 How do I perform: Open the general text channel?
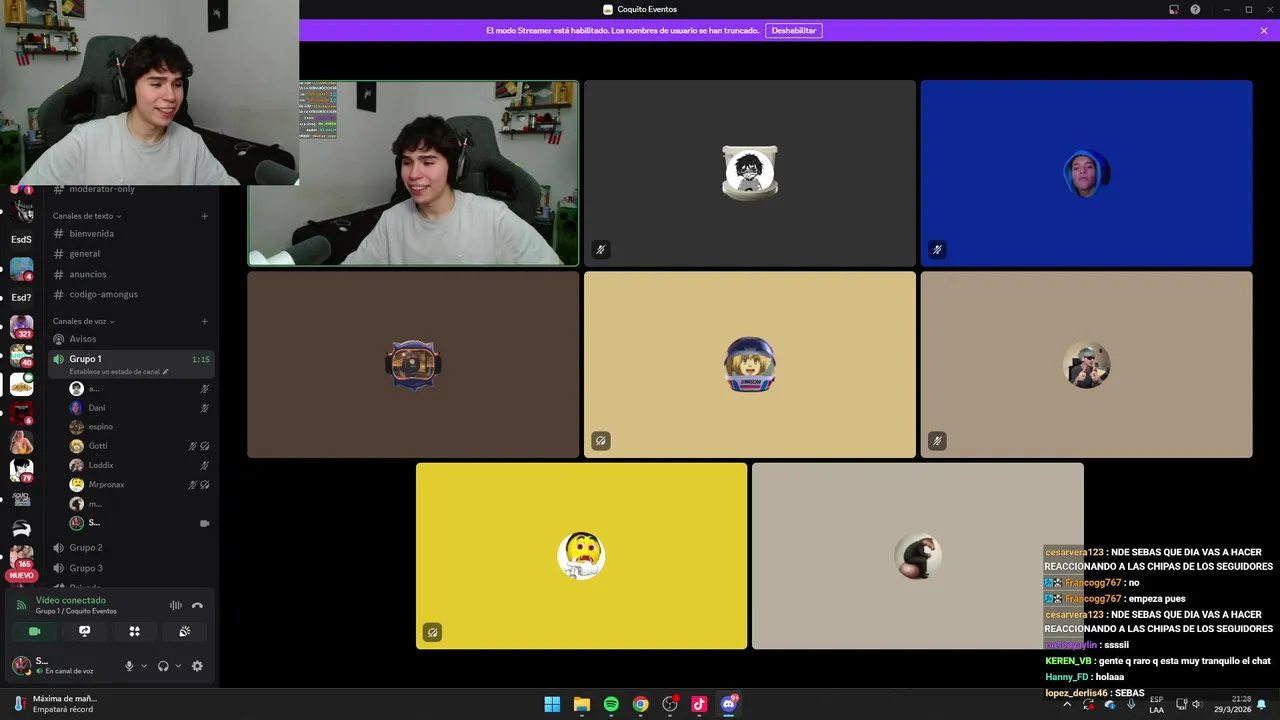(x=130, y=254)
